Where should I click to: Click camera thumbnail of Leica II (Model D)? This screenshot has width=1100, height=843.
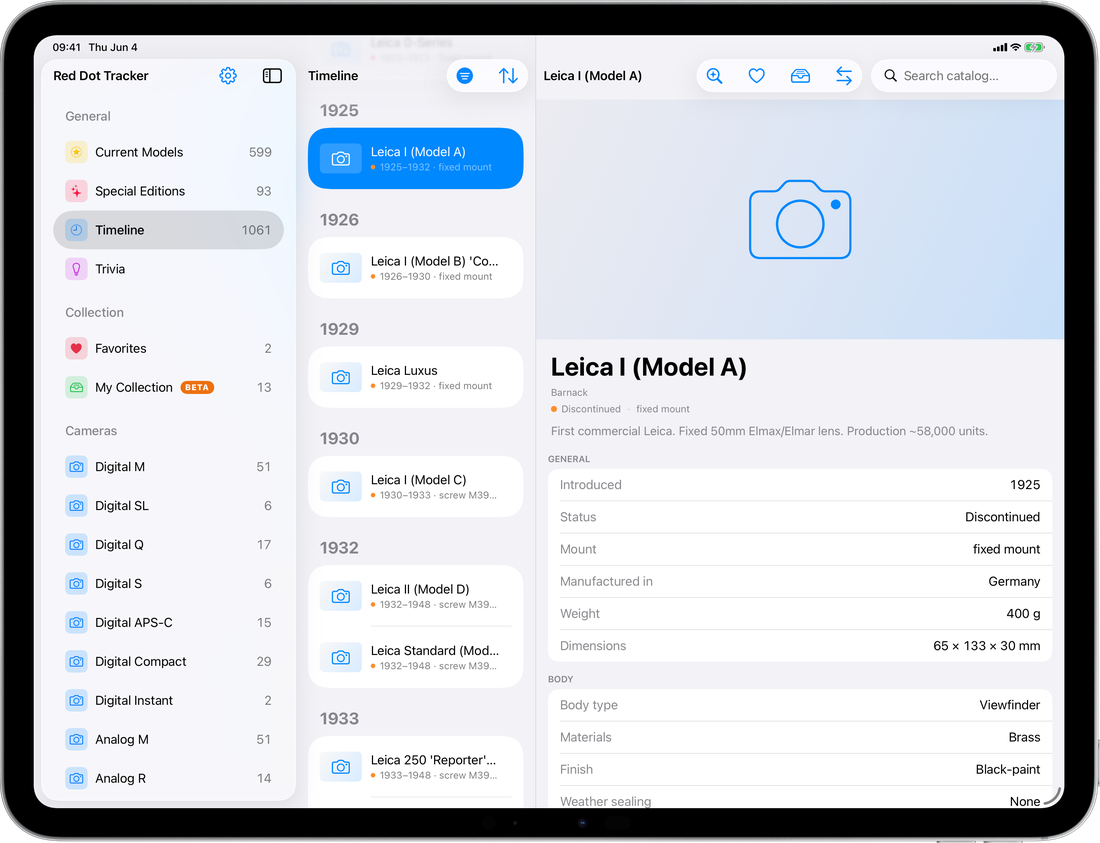(341, 596)
